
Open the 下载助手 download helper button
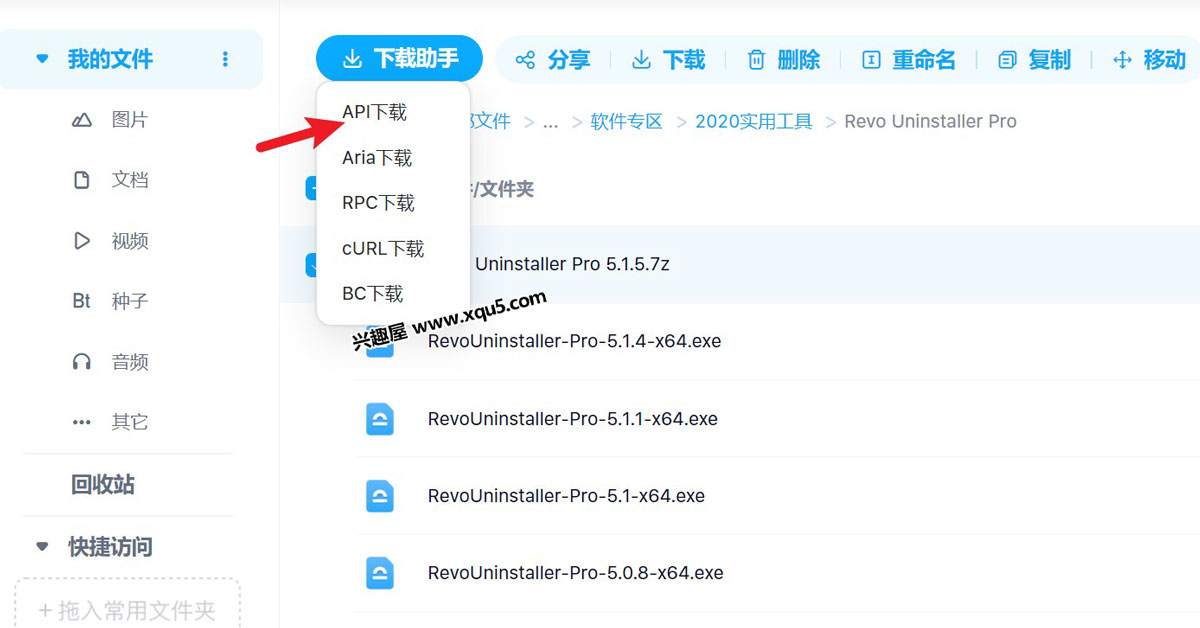click(x=399, y=59)
